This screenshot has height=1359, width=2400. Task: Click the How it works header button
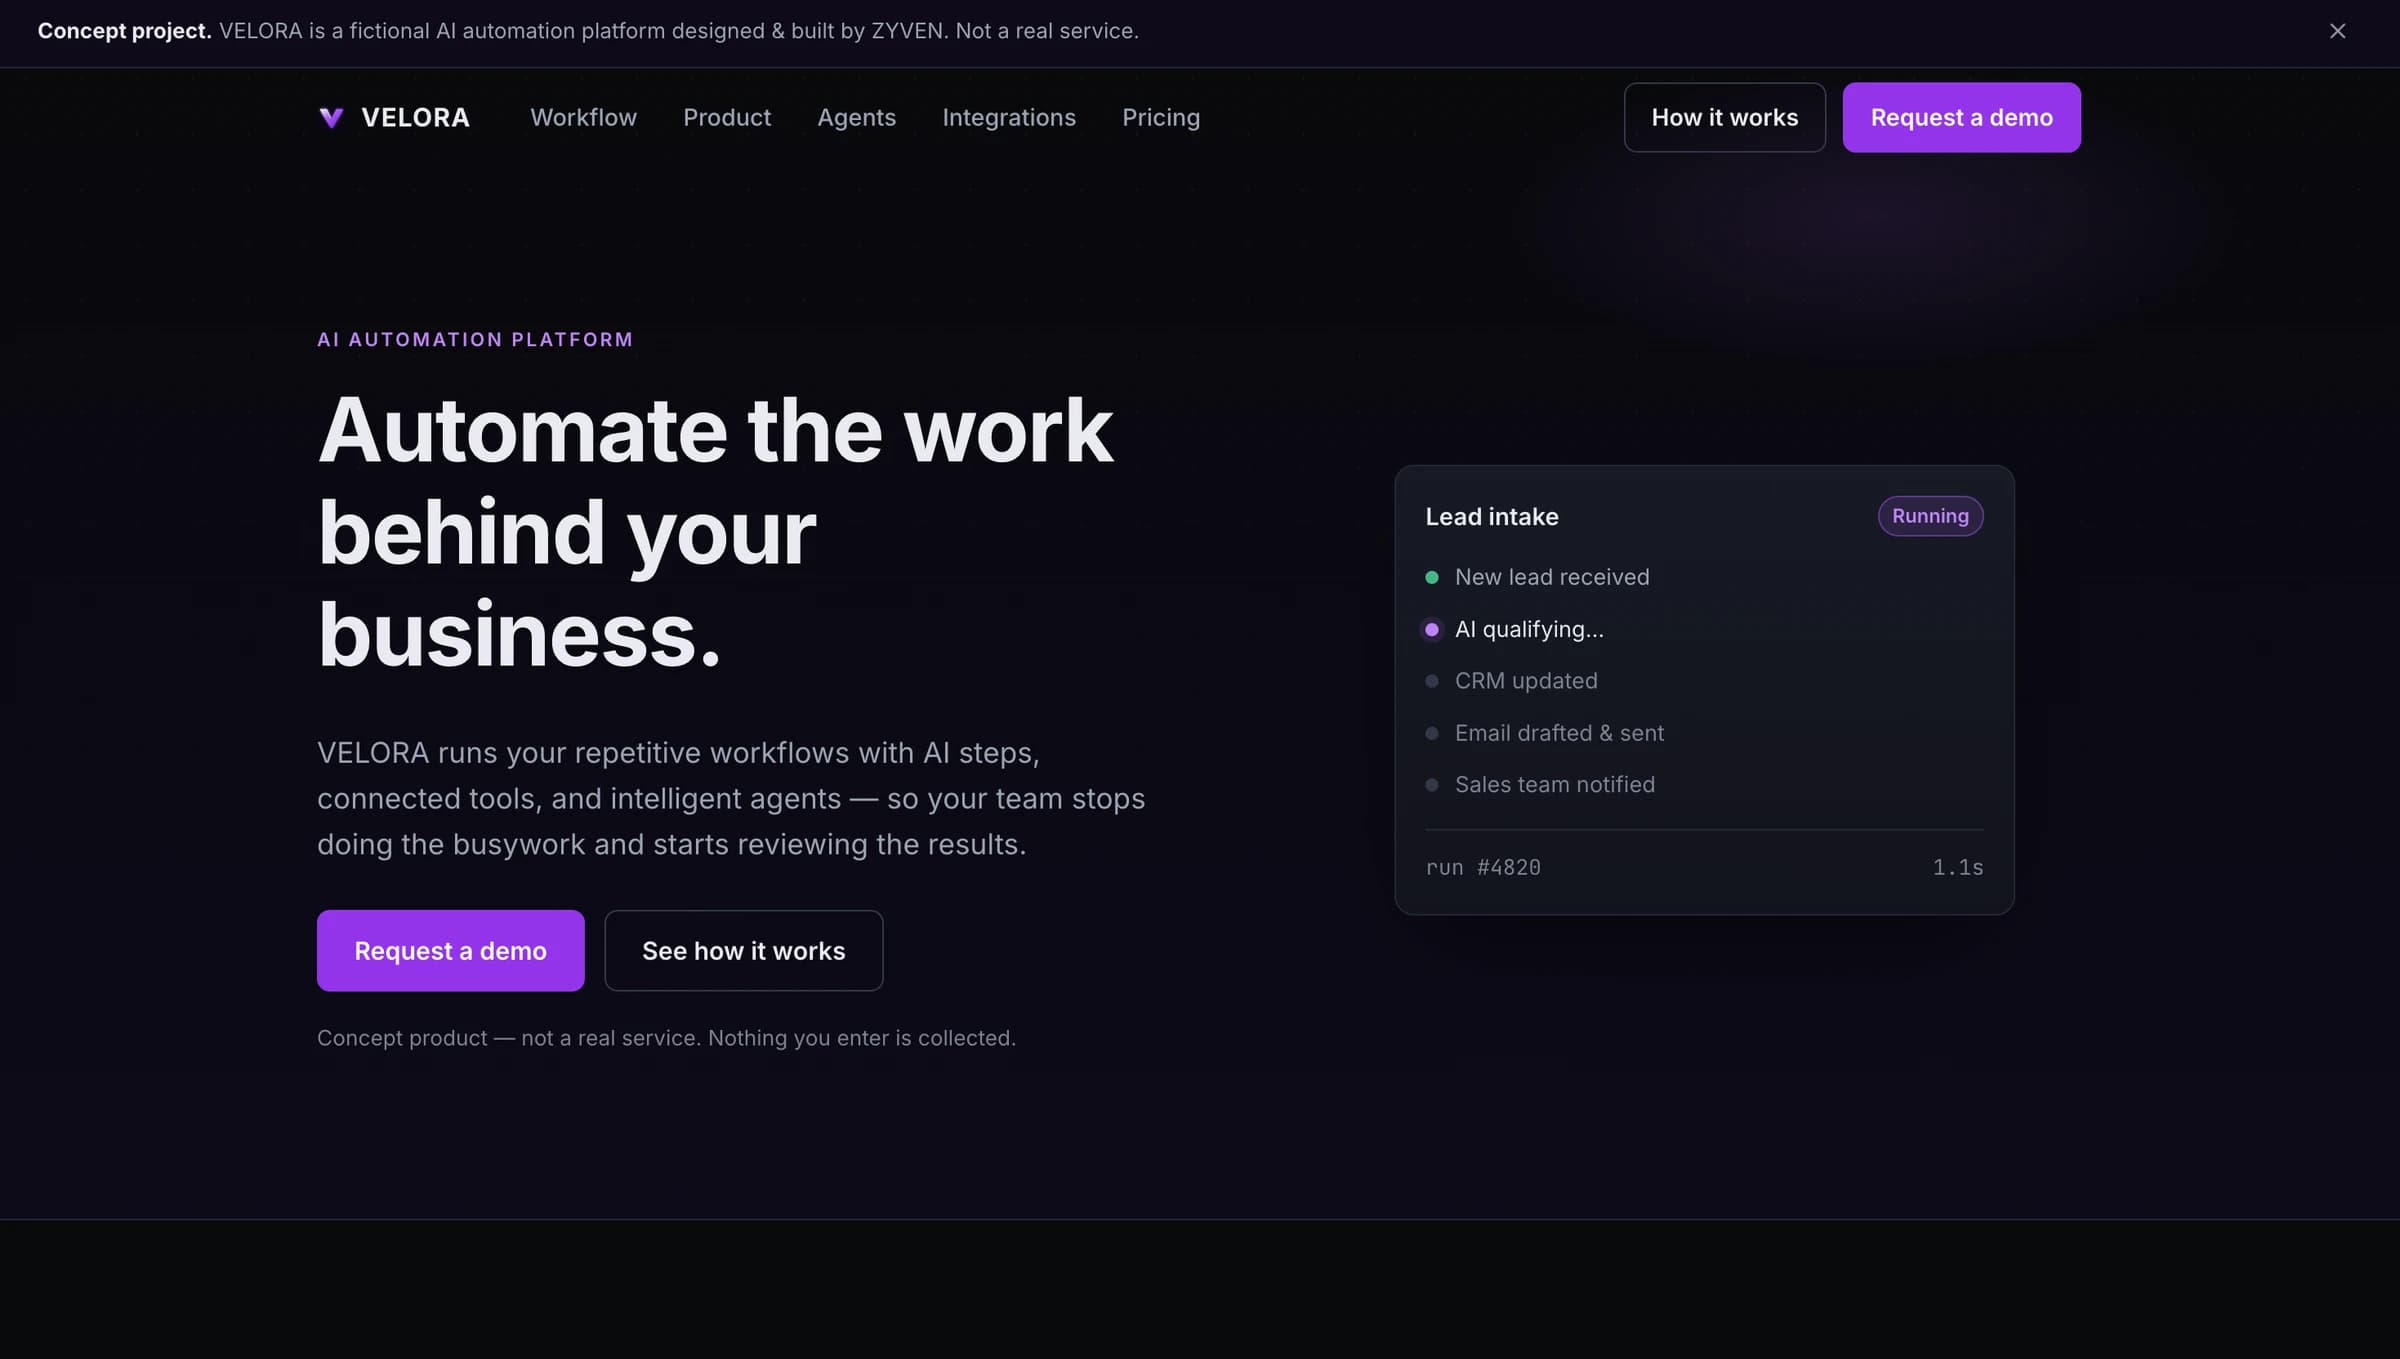pos(1724,117)
